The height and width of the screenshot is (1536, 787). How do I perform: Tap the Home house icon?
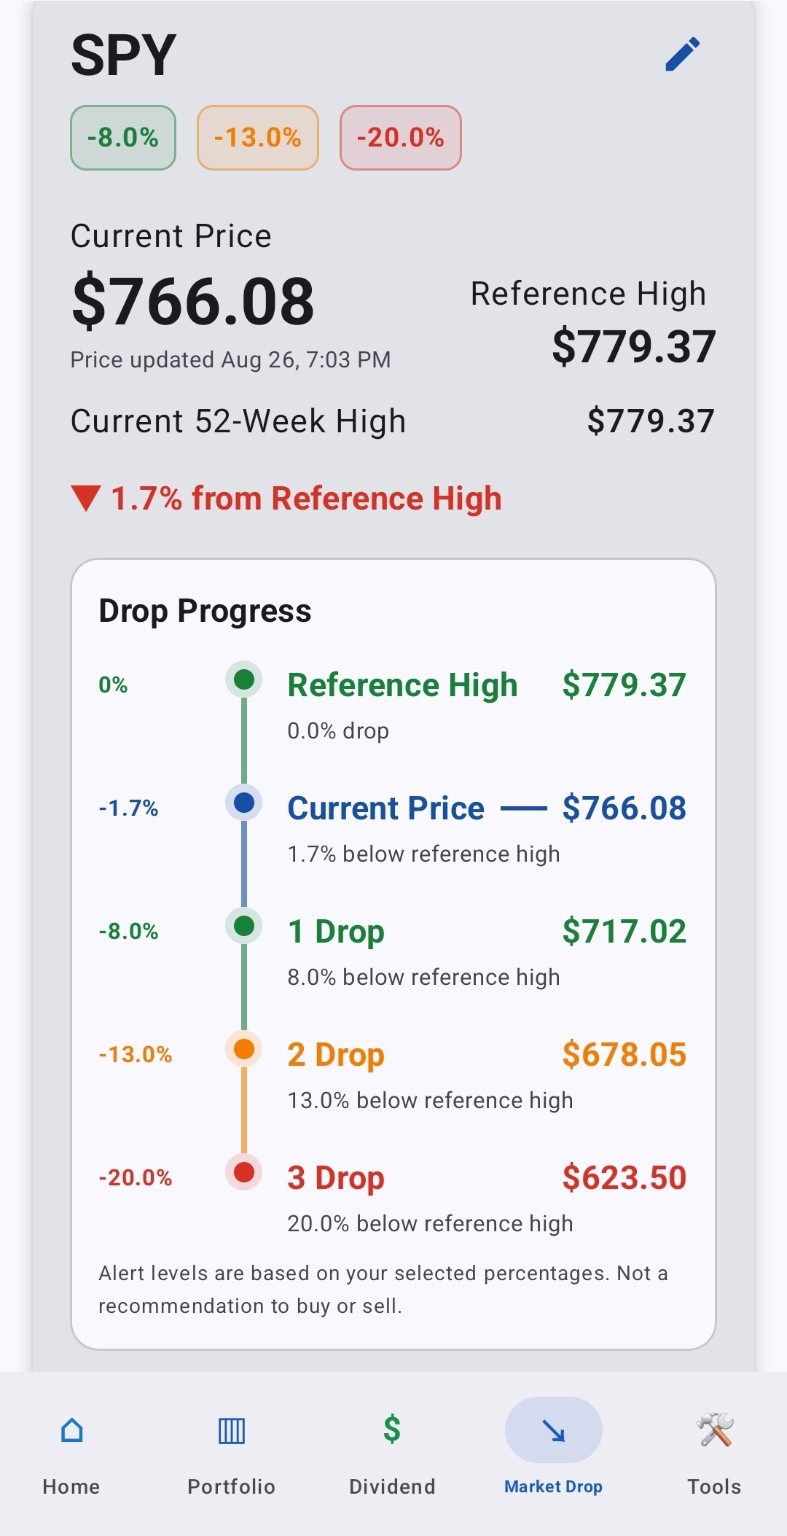click(x=71, y=1430)
